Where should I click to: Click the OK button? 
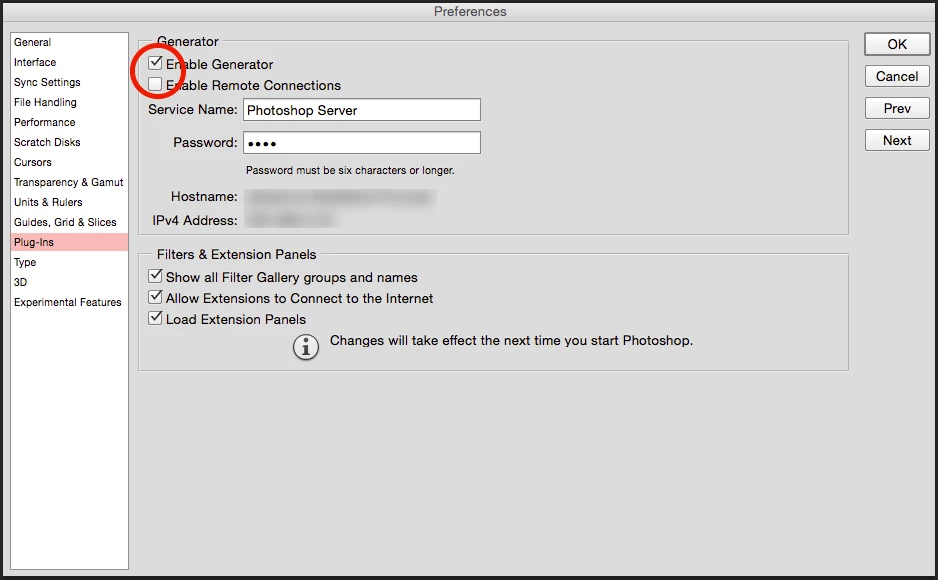pos(897,44)
